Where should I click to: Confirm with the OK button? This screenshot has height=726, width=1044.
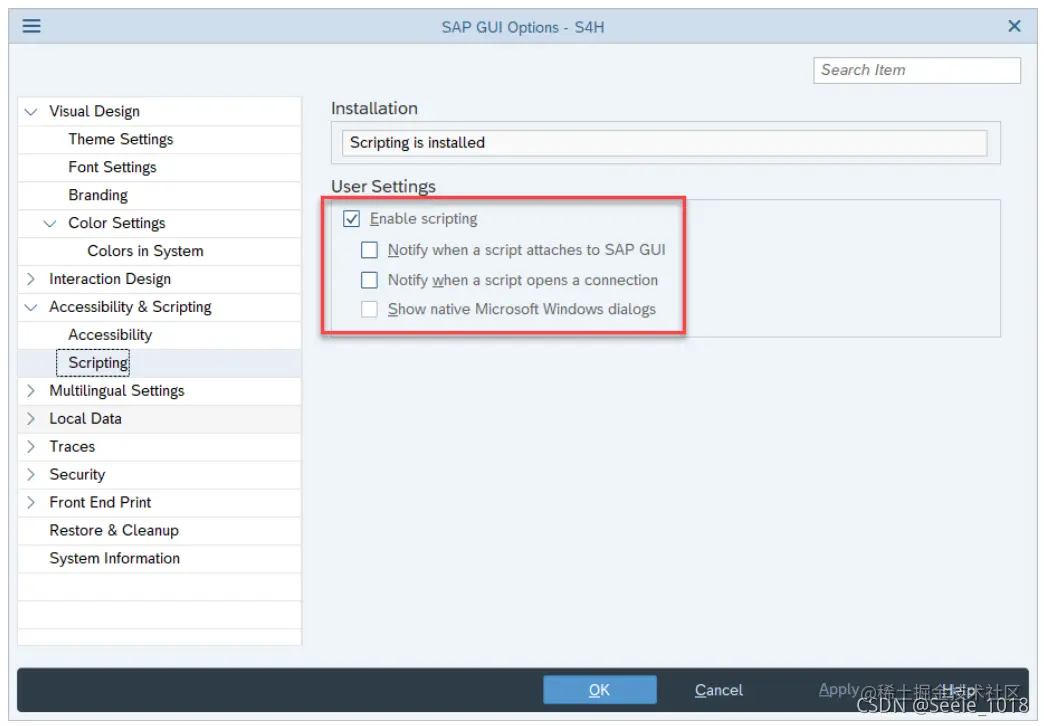click(x=599, y=690)
